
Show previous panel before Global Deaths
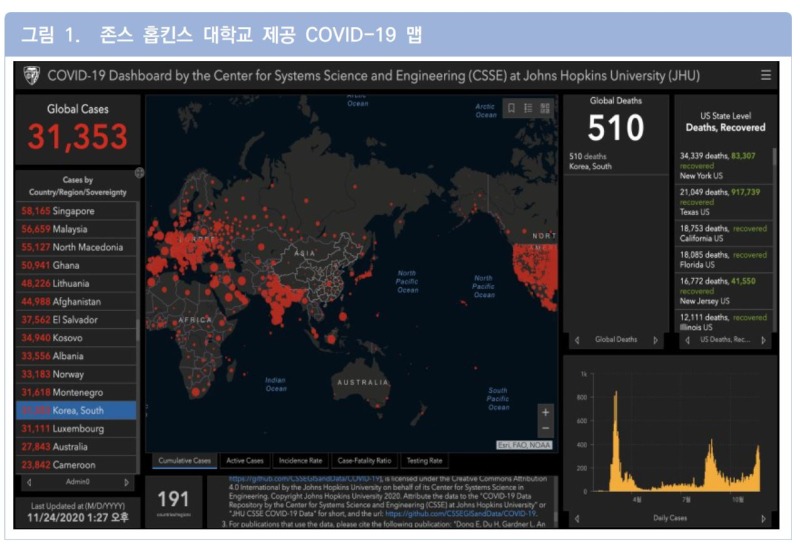pyautogui.click(x=577, y=340)
